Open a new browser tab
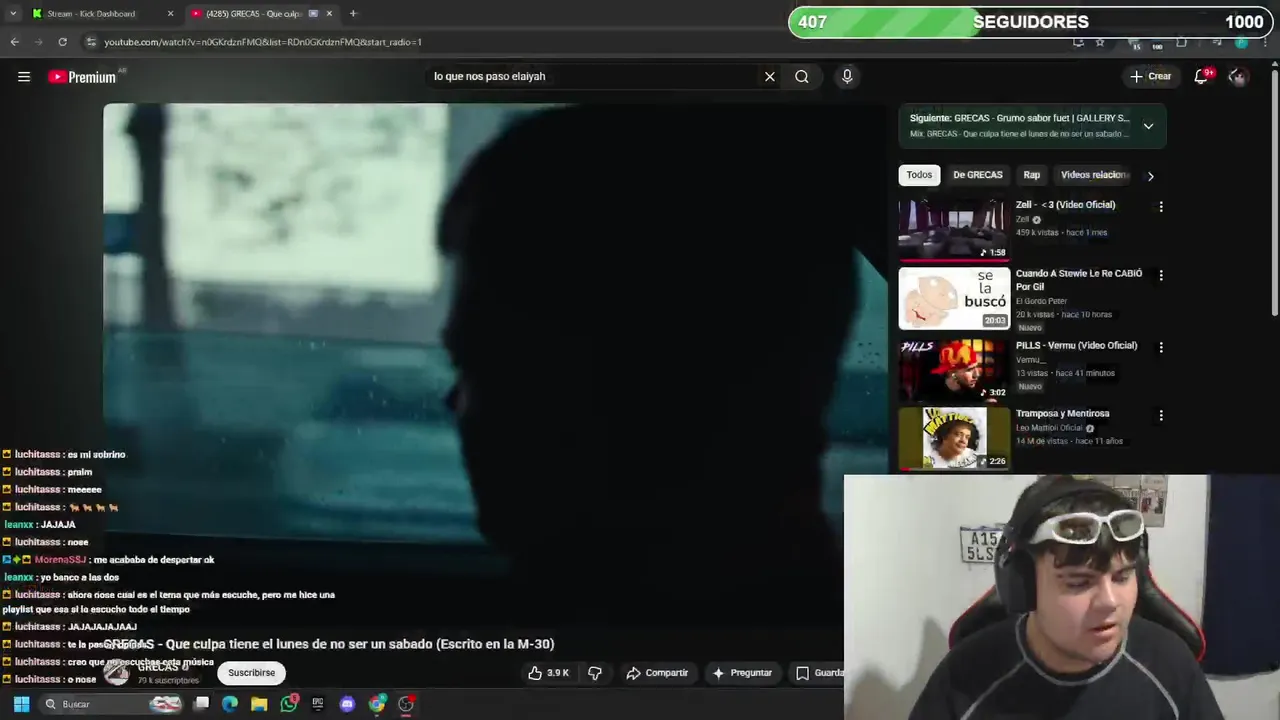The image size is (1280, 720). click(x=353, y=14)
